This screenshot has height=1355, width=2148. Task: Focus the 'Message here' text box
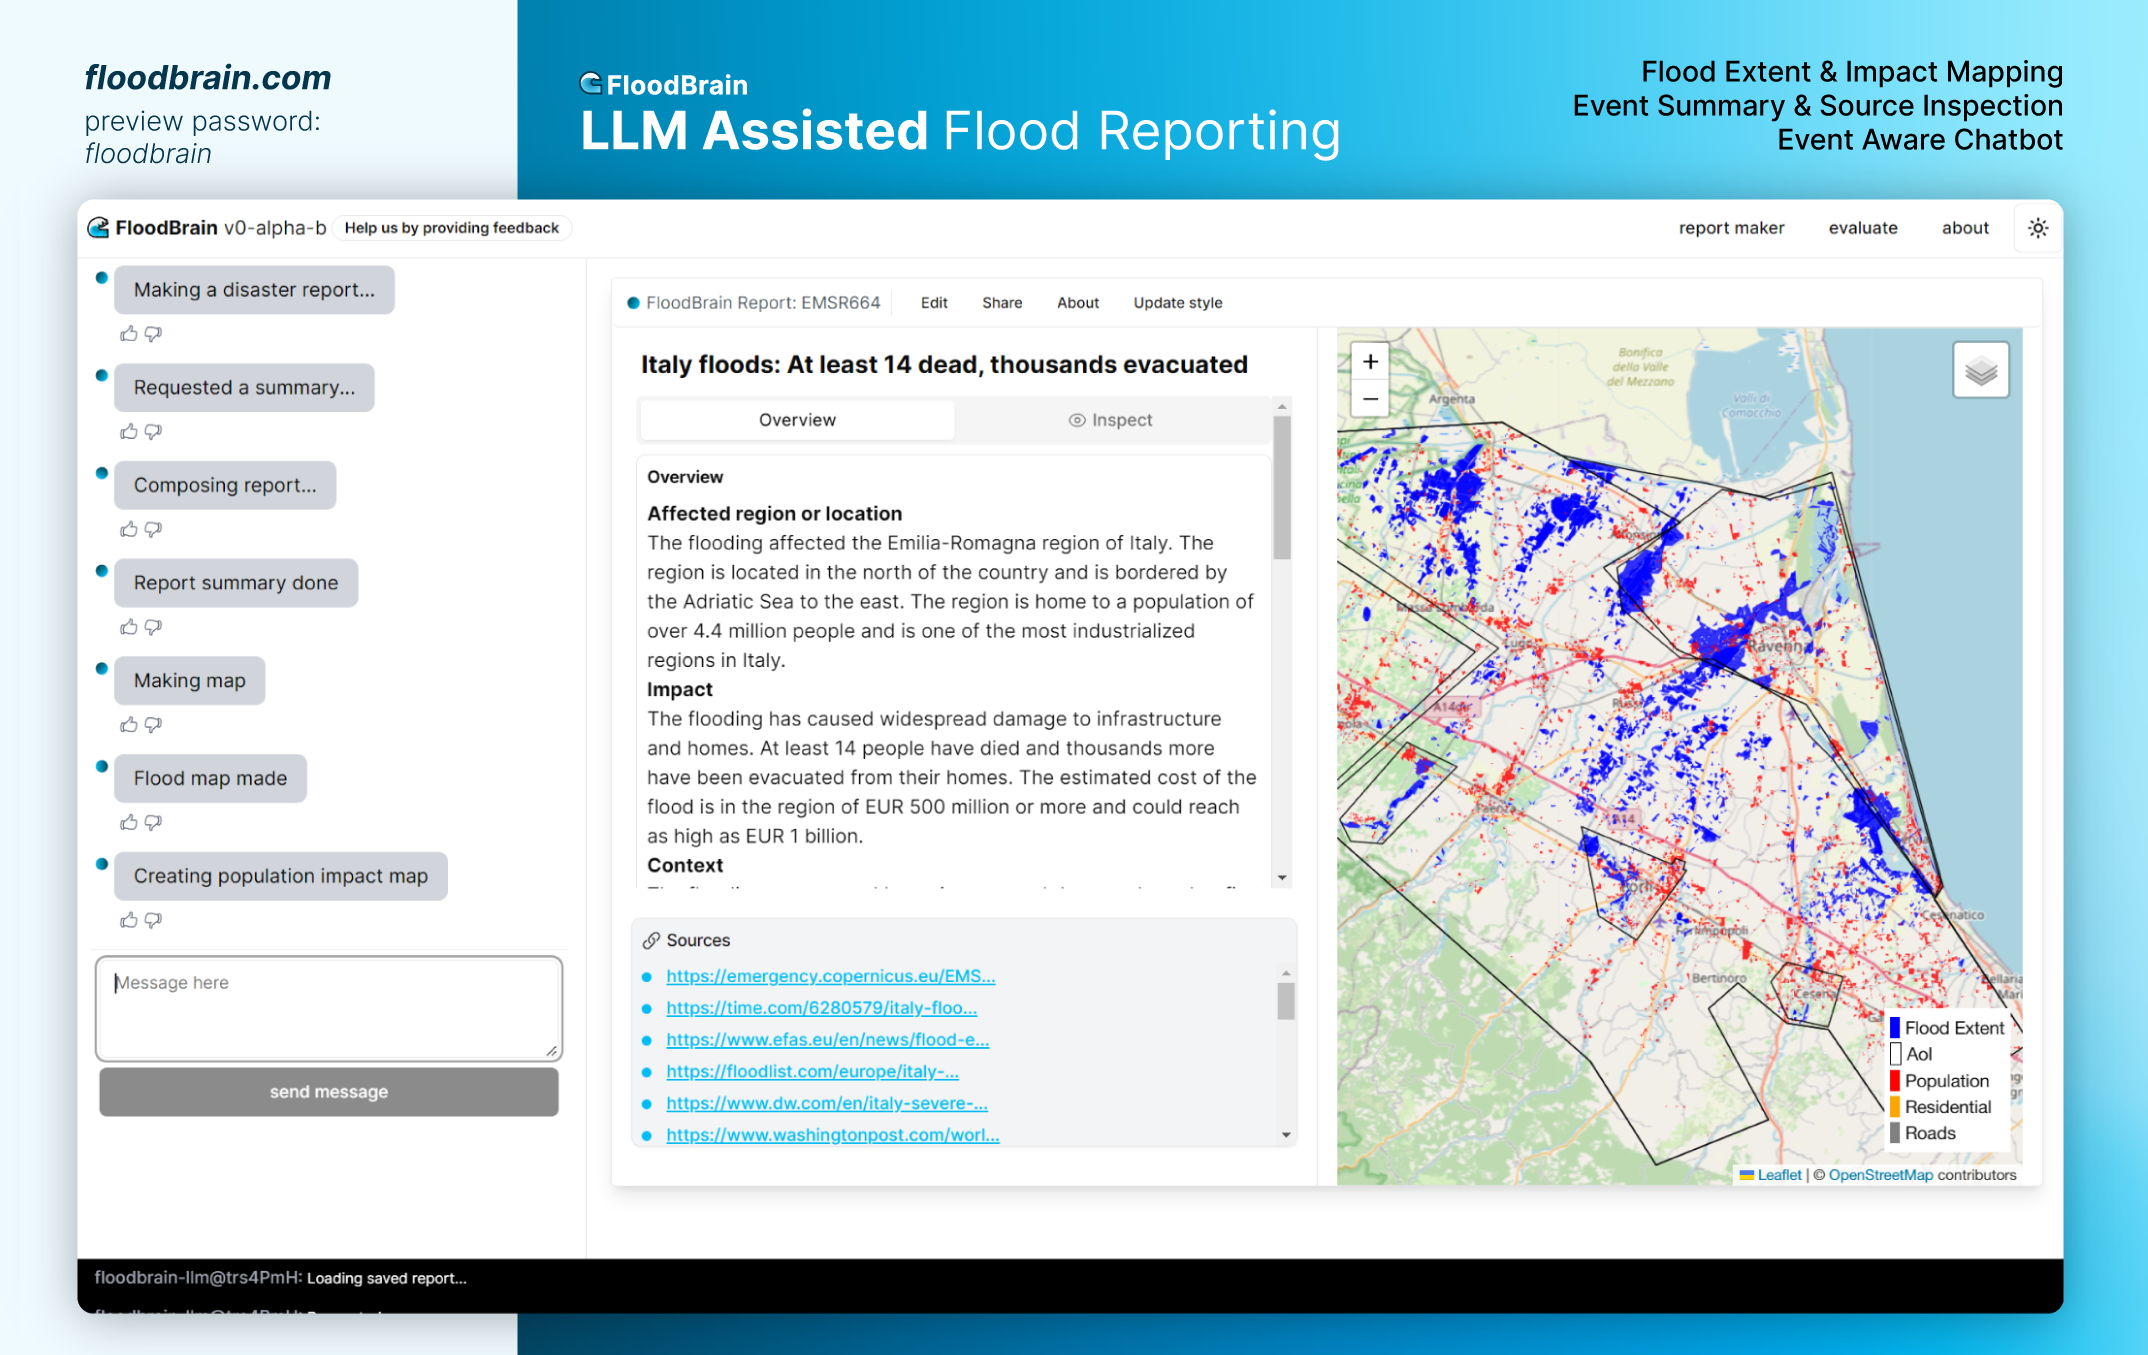328,1008
